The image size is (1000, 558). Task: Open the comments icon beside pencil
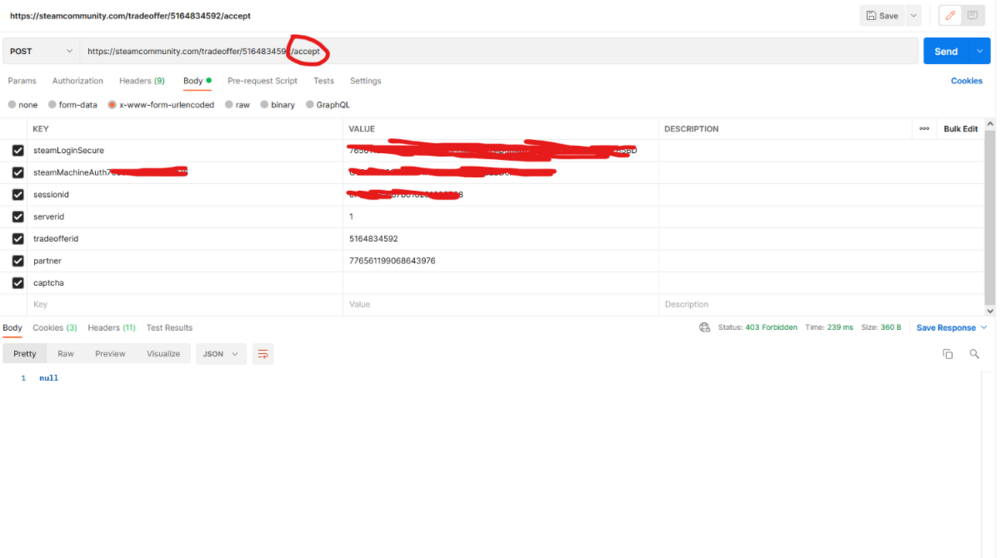coord(973,15)
